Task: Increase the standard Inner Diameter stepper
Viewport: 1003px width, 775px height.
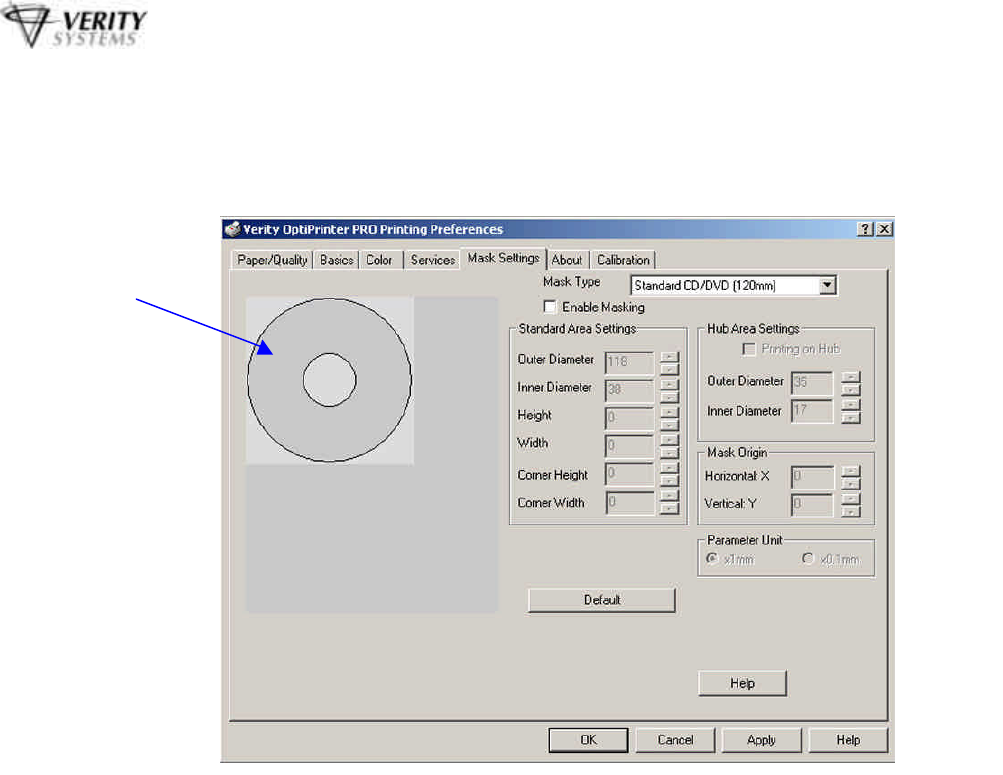Action: (x=670, y=383)
